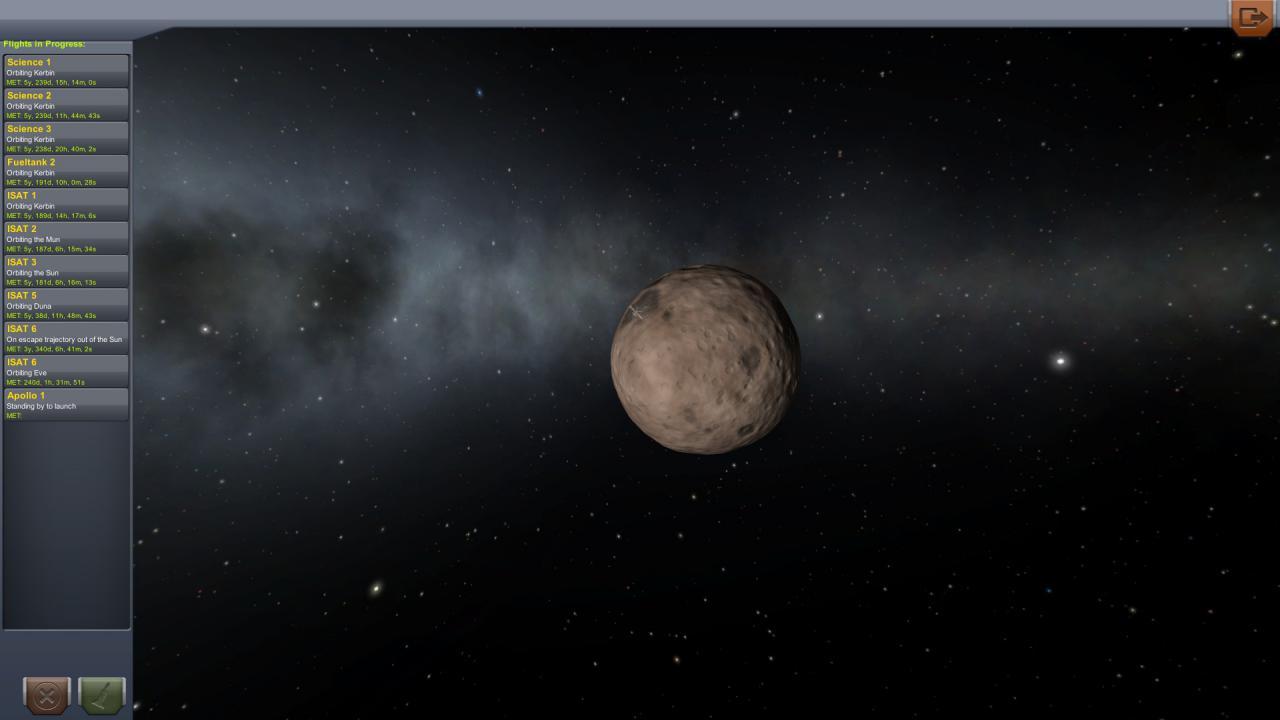Select ISAT 6 on escape trajectory
This screenshot has height=720, width=1280.
click(66, 338)
